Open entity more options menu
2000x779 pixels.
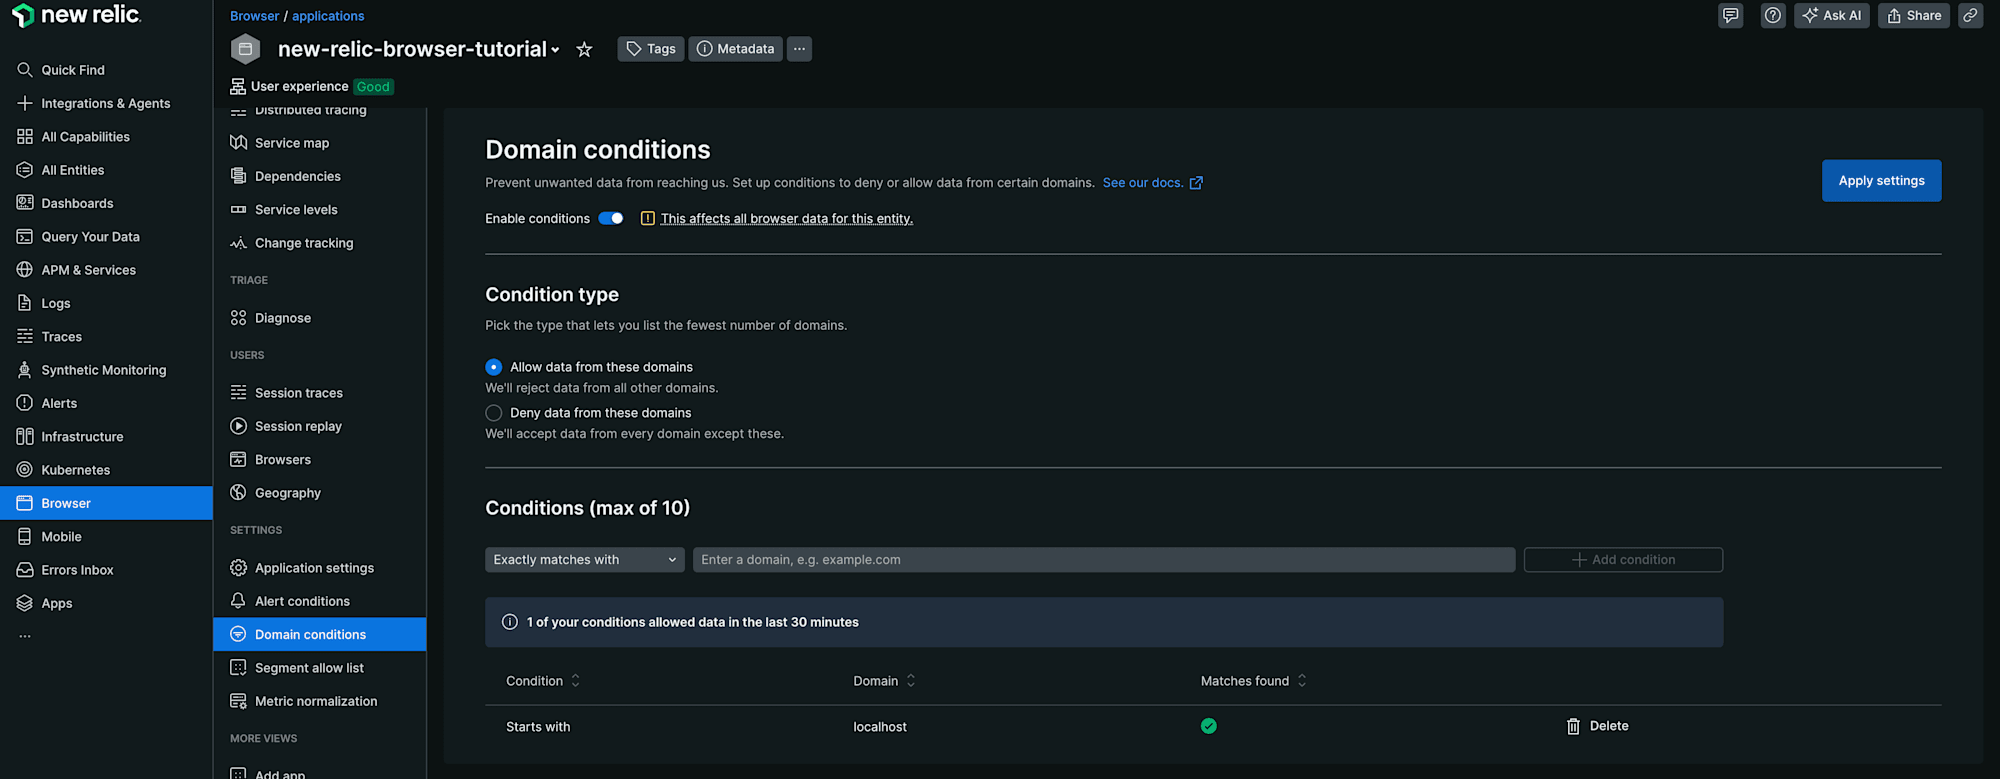799,49
